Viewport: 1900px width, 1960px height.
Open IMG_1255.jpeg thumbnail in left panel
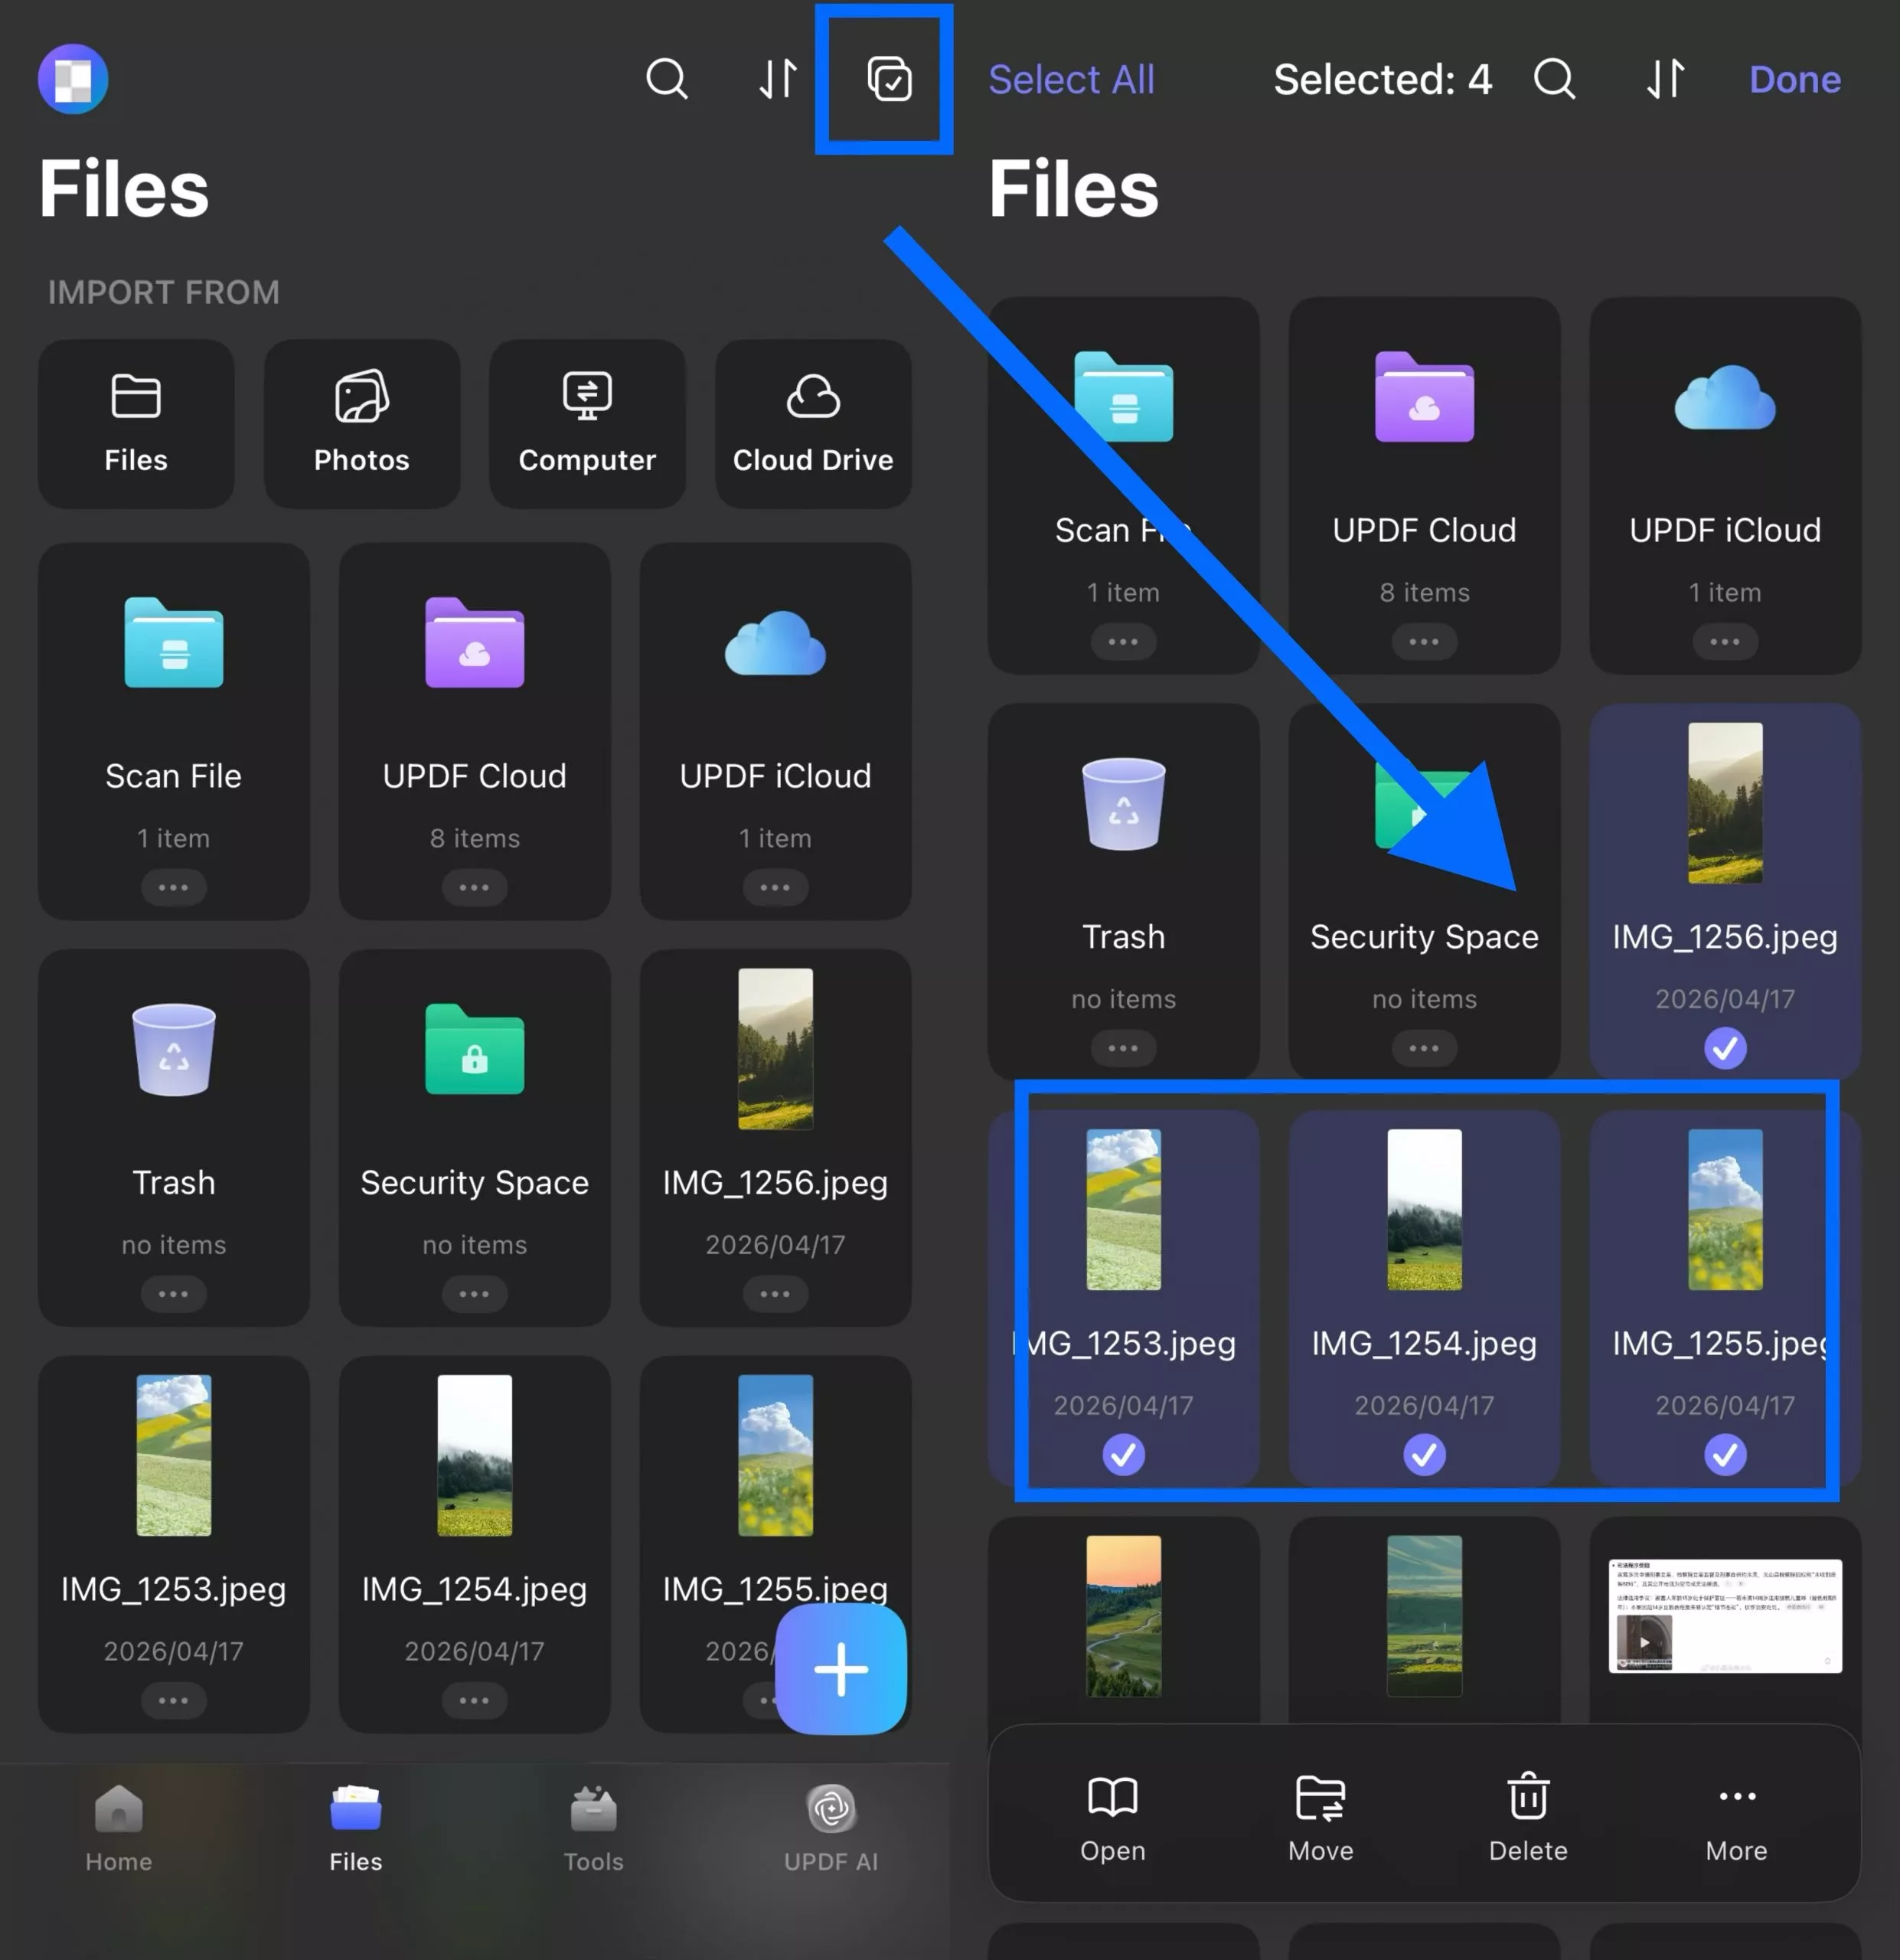click(x=775, y=1455)
